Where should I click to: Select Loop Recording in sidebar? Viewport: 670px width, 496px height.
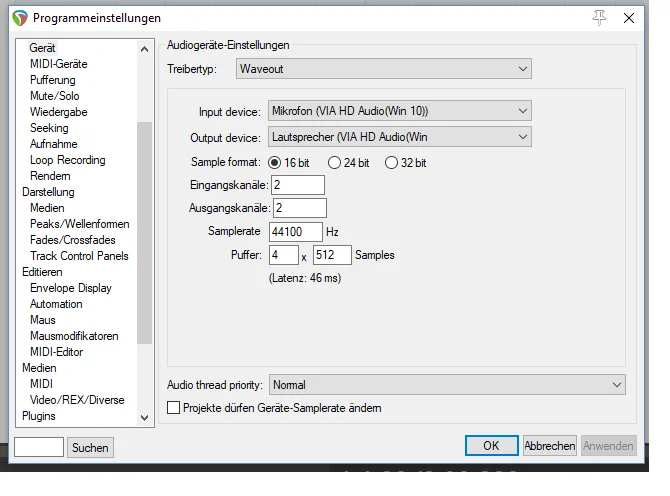pos(67,160)
